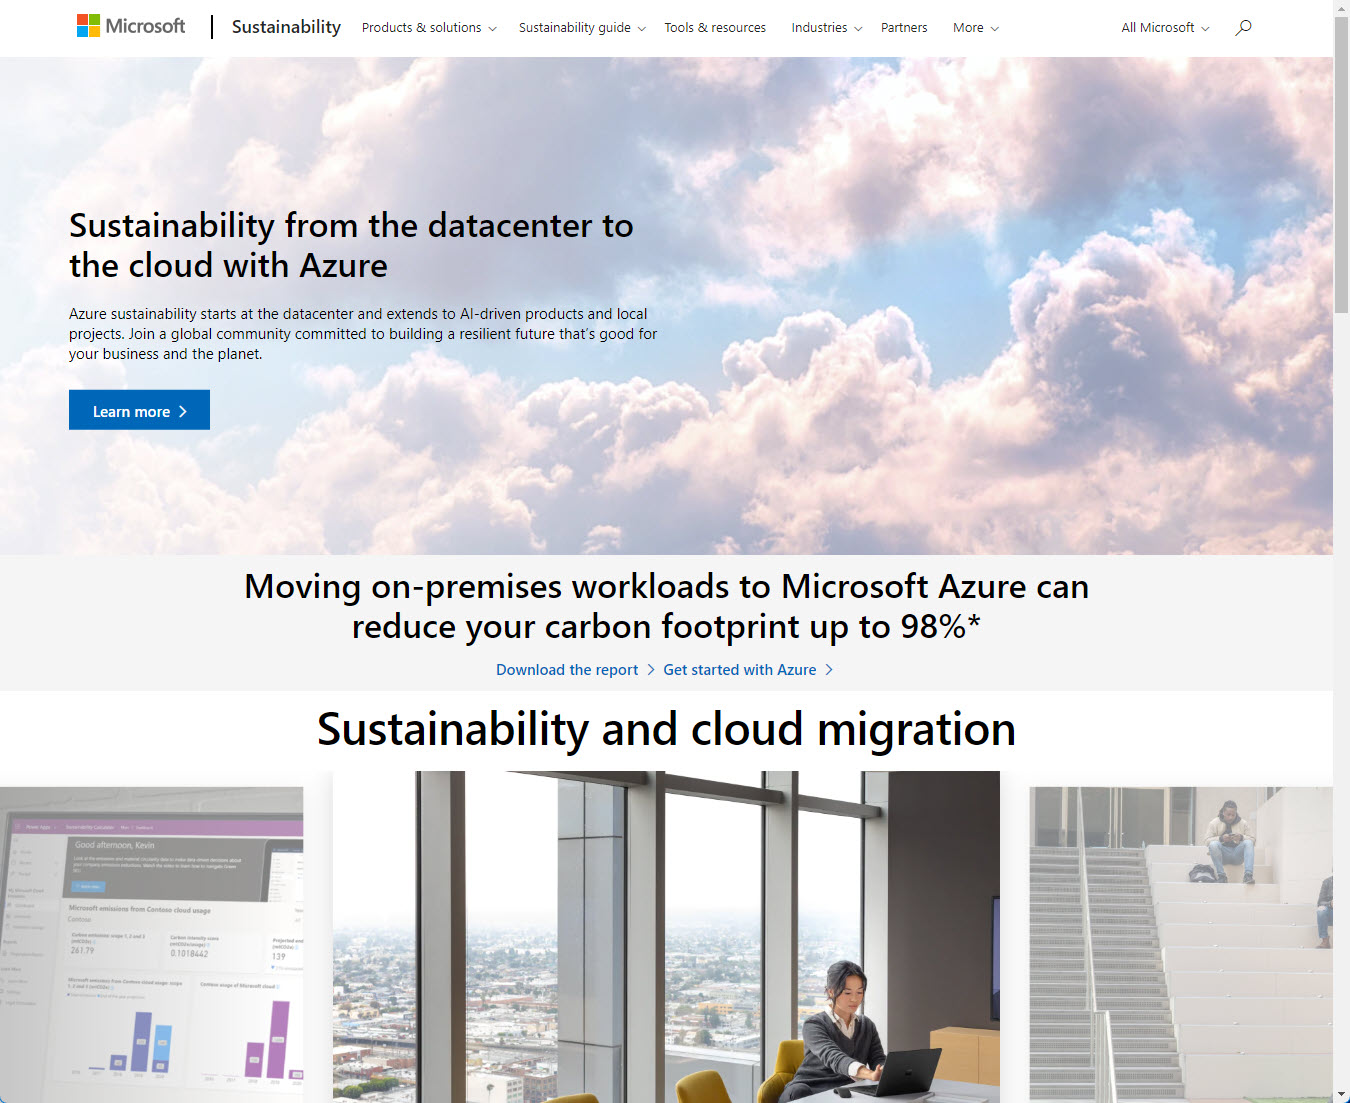Expand Sustainability guide dropdown

point(582,28)
